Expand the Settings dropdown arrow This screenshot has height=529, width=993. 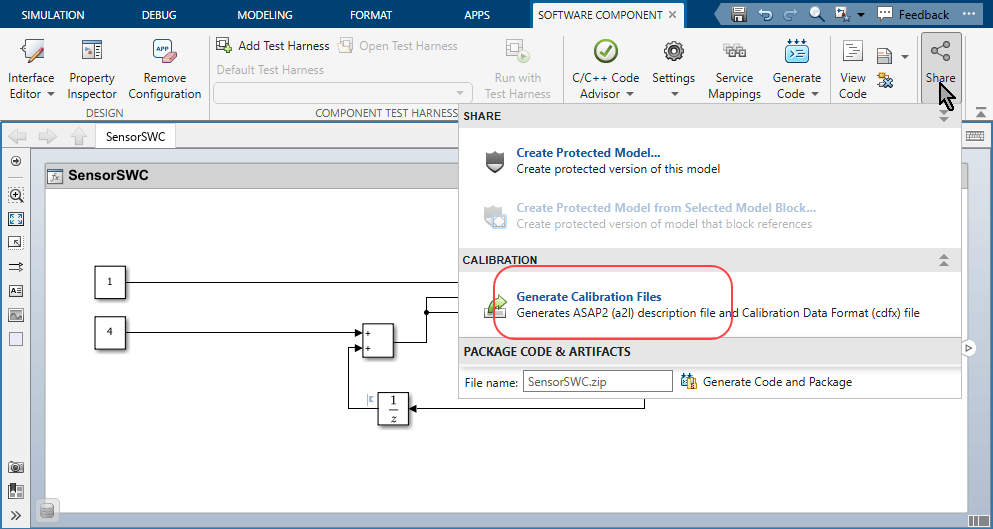674,94
